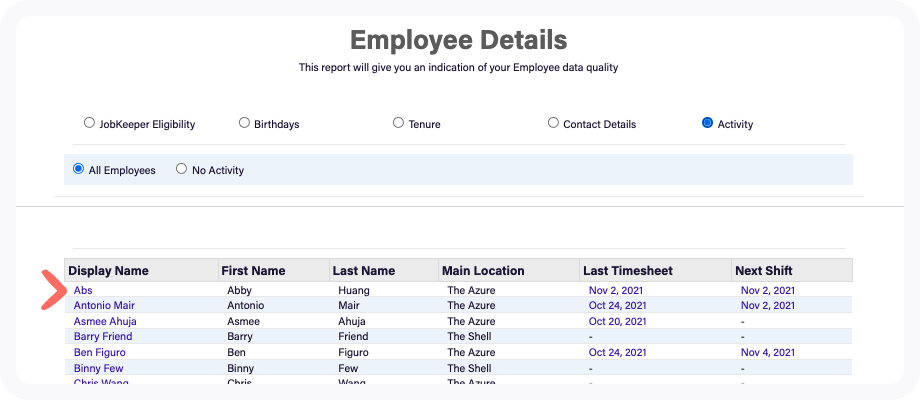
Task: Click first name cell 'Abby'
Action: pos(239,290)
